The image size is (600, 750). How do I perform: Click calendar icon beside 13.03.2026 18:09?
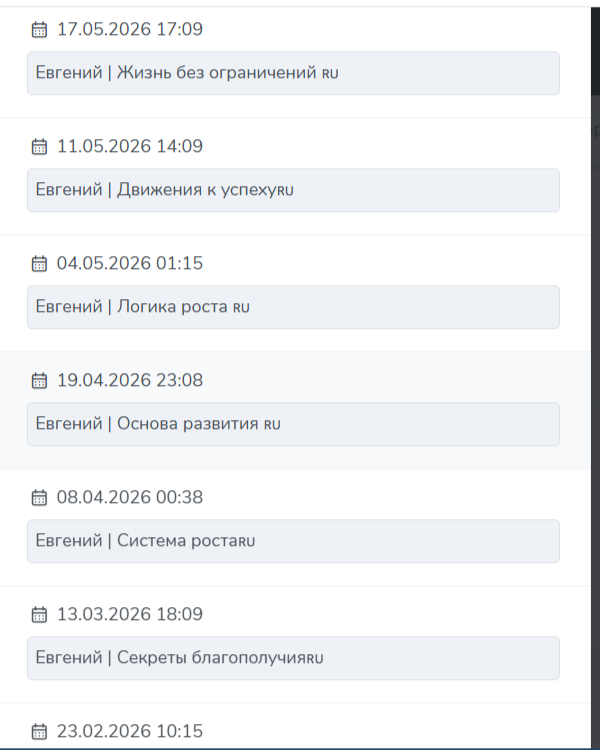[39, 615]
